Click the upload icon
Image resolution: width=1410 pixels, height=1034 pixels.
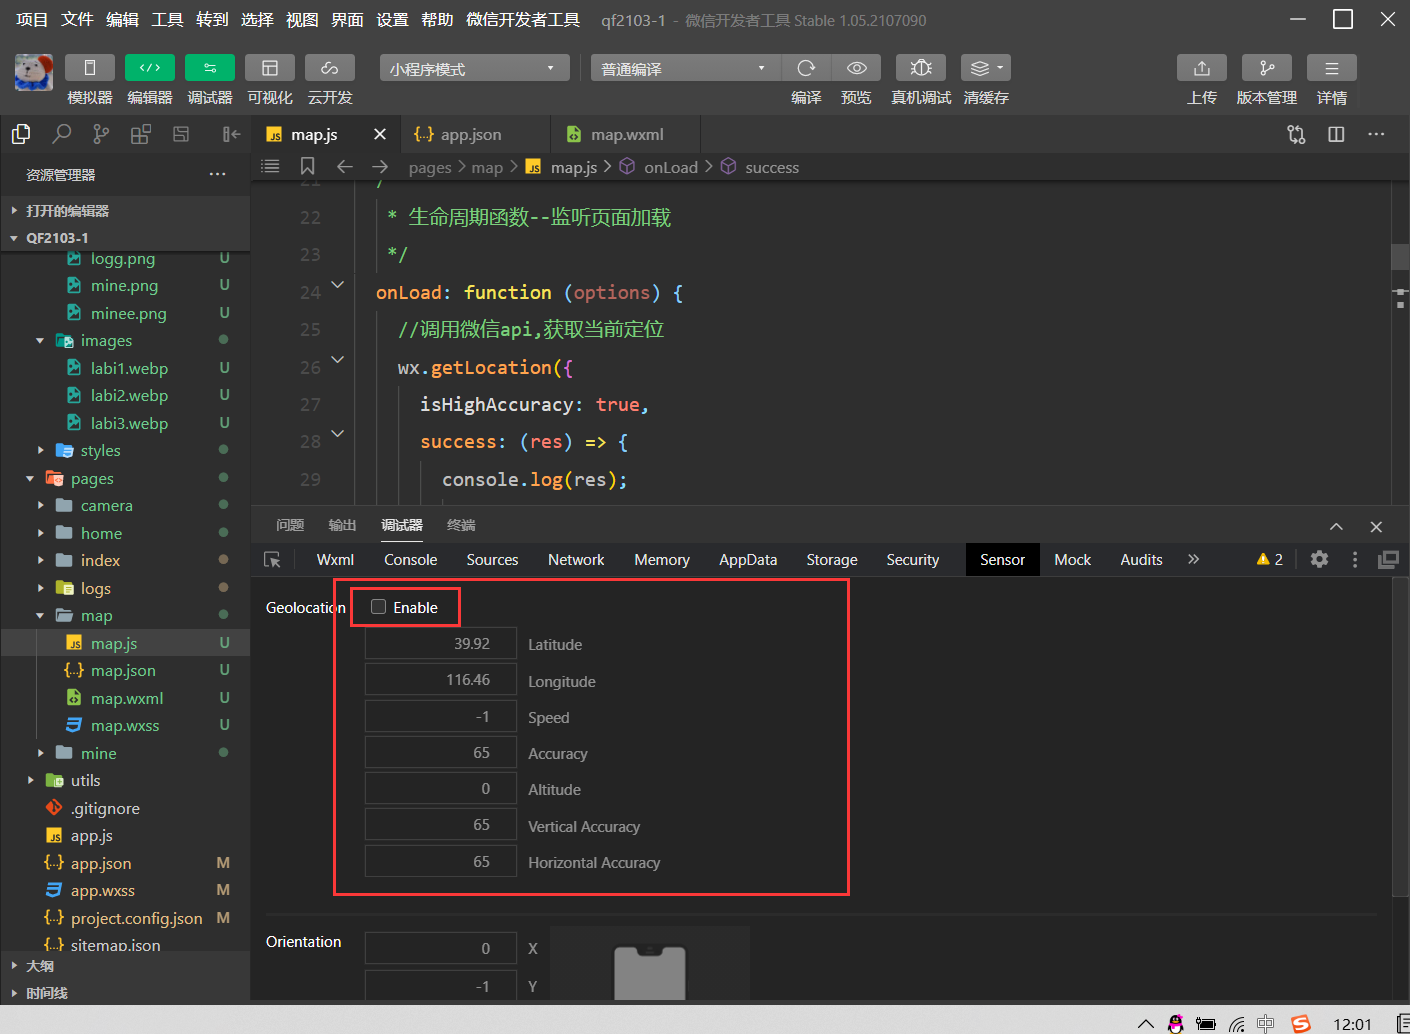1202,68
